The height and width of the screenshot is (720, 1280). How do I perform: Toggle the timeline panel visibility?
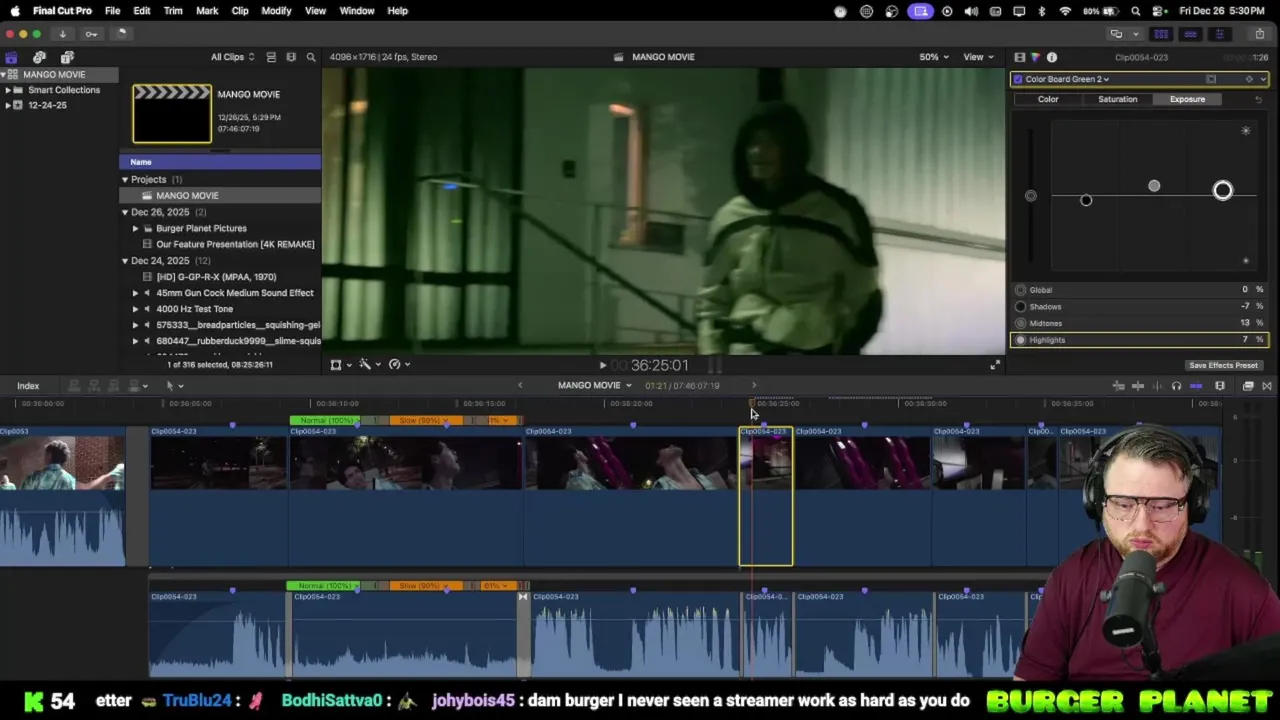(1190, 34)
